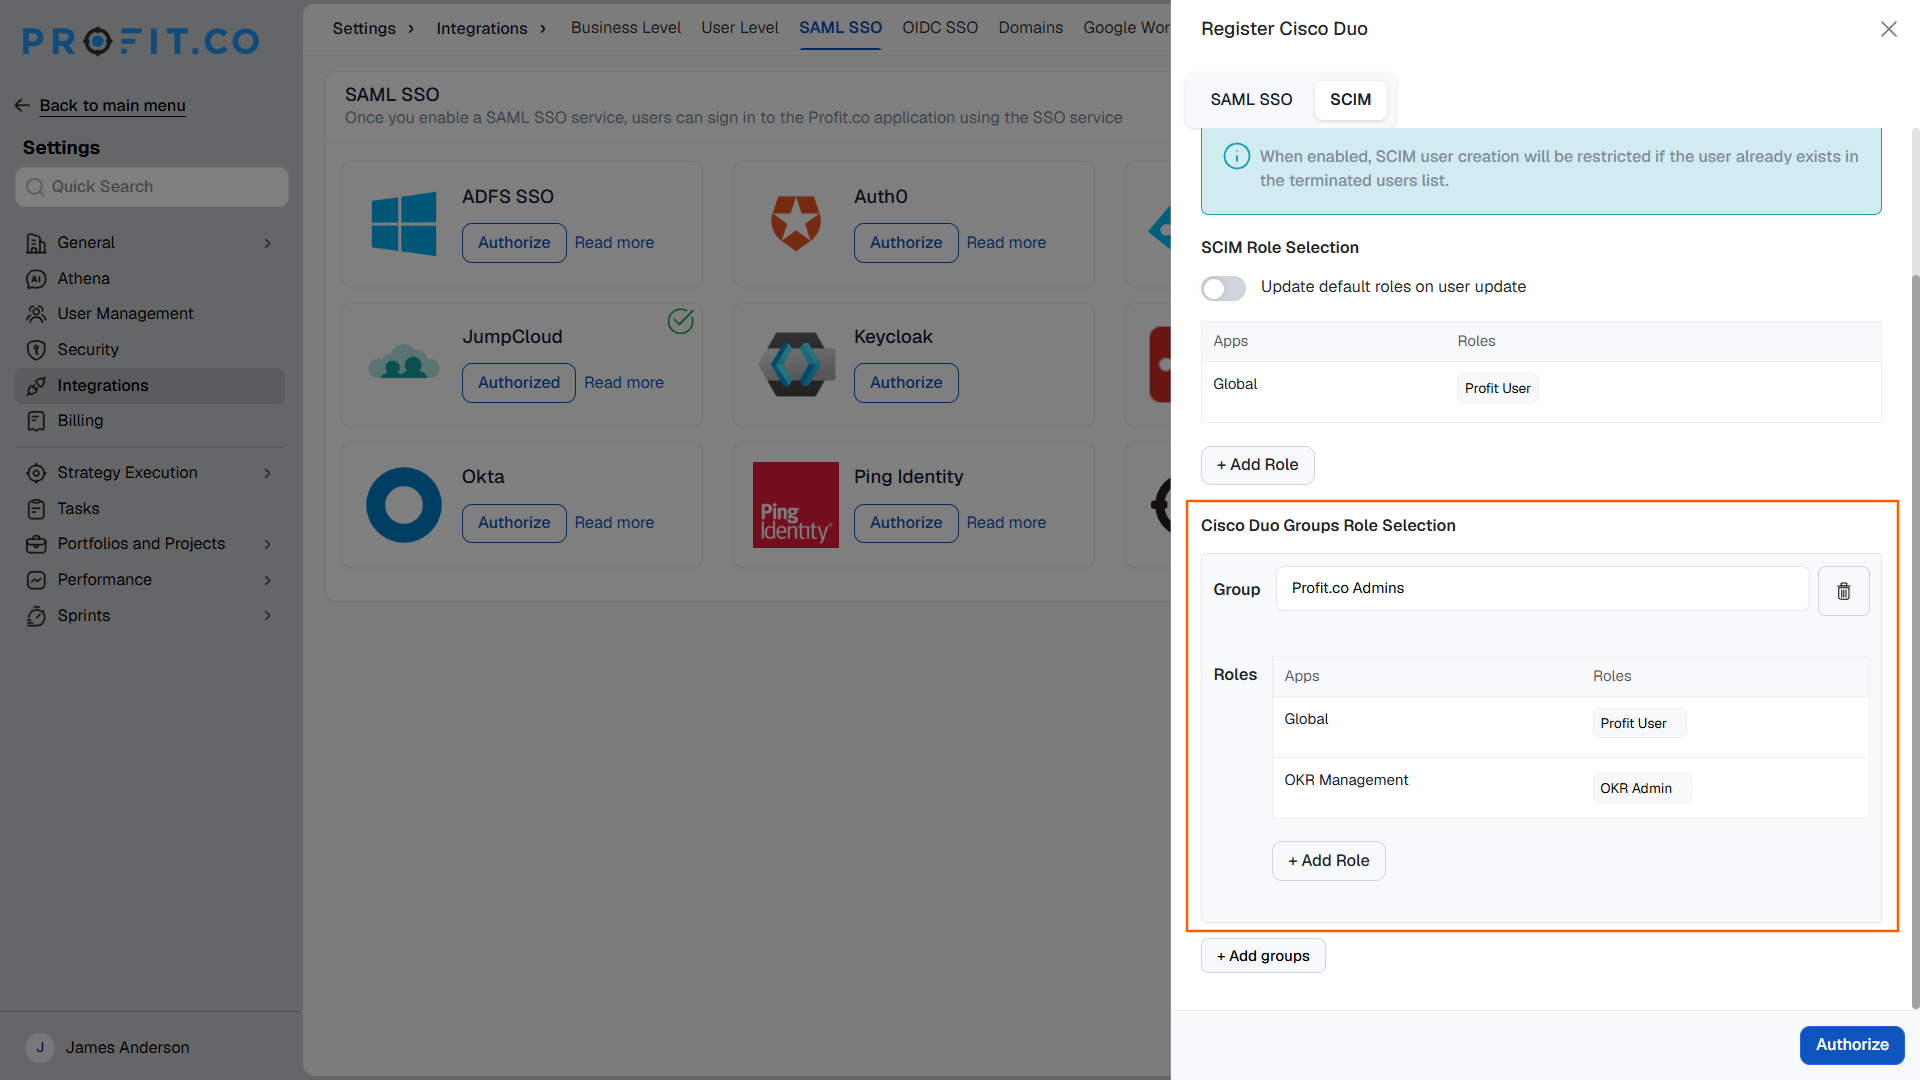The height and width of the screenshot is (1080, 1920).
Task: Expand the General menu chevron
Action: (x=267, y=243)
